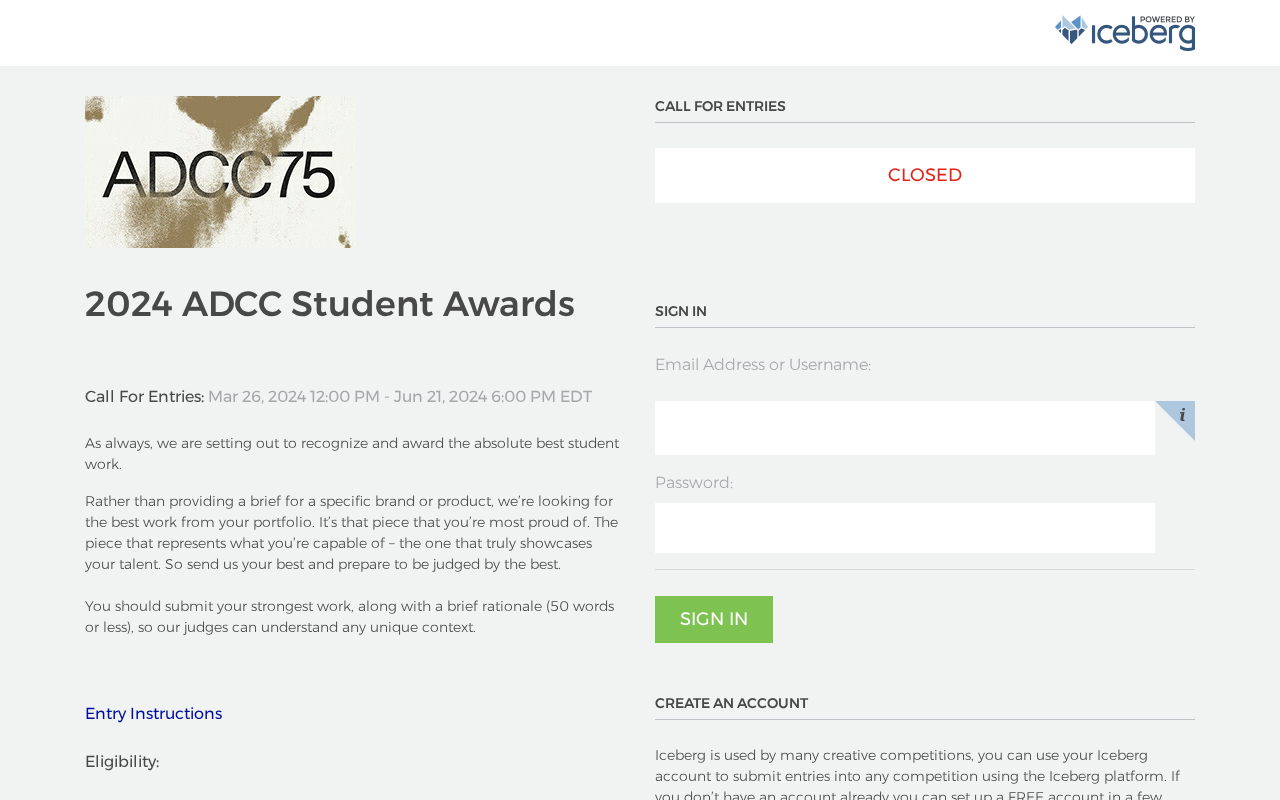Click the Call For Entries section heading
This screenshot has height=800, width=1280.
(720, 107)
